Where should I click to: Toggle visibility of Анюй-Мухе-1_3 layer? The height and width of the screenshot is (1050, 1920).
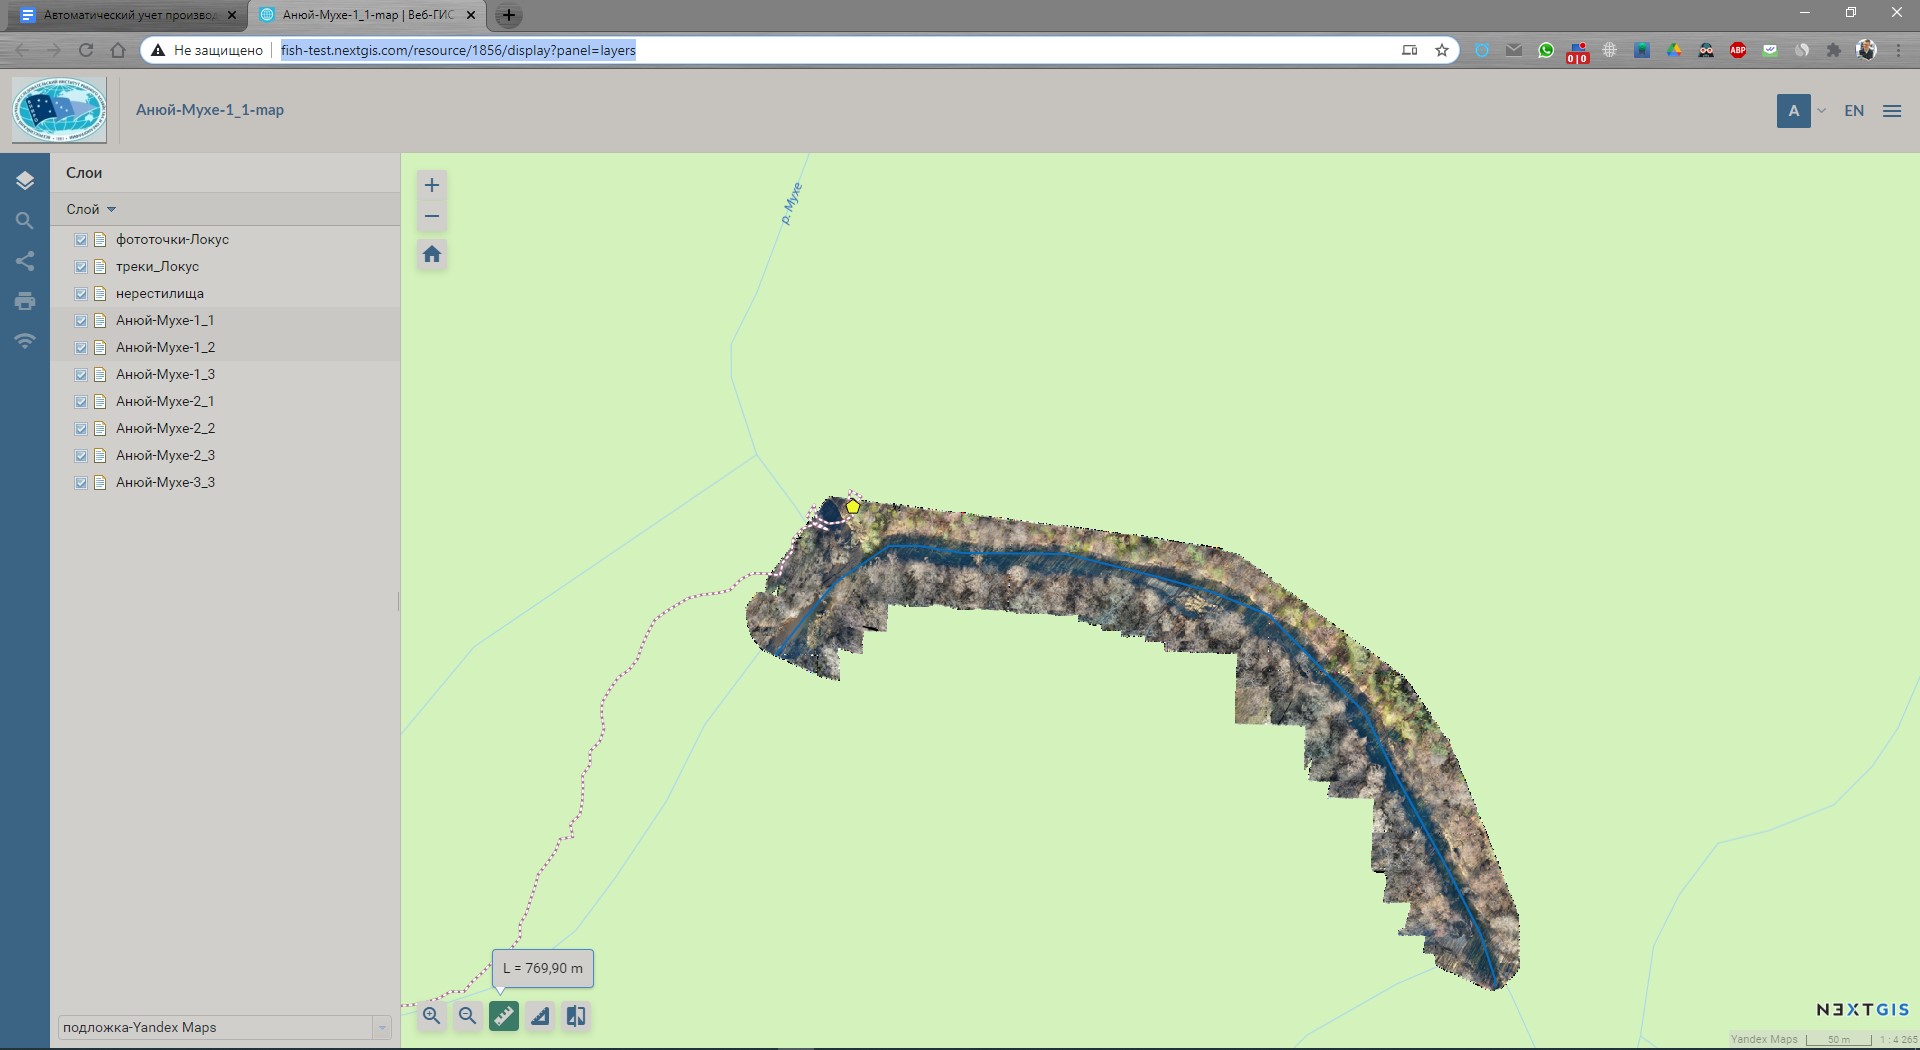(81, 375)
